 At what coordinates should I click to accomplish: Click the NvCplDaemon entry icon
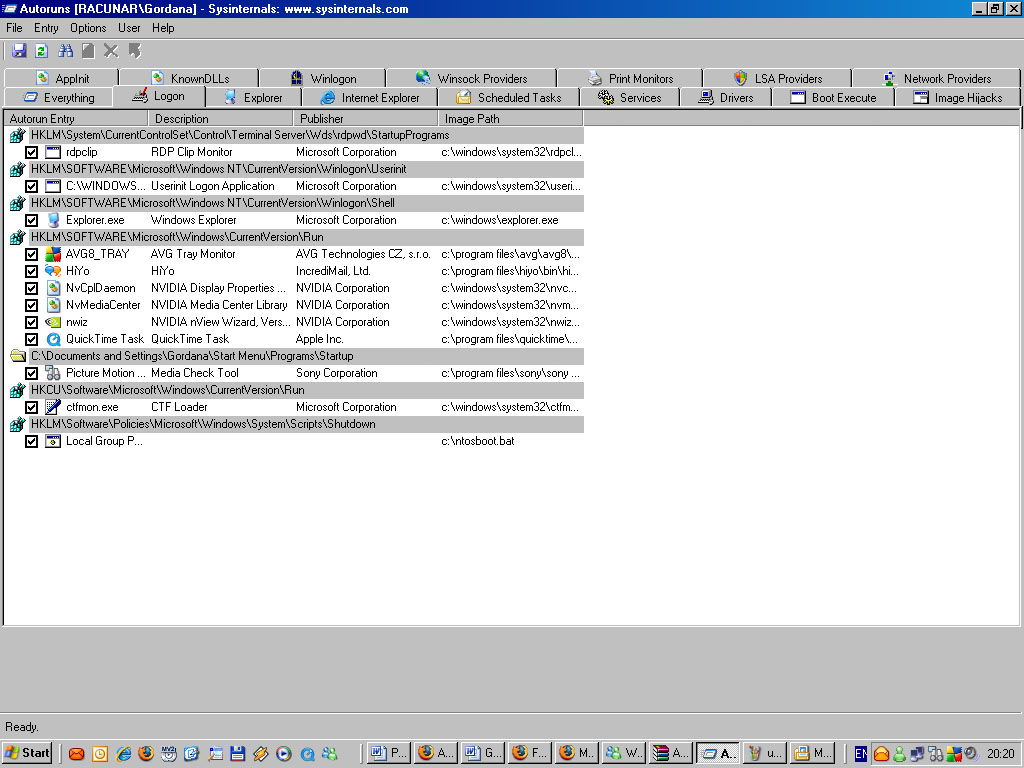pyautogui.click(x=53, y=288)
